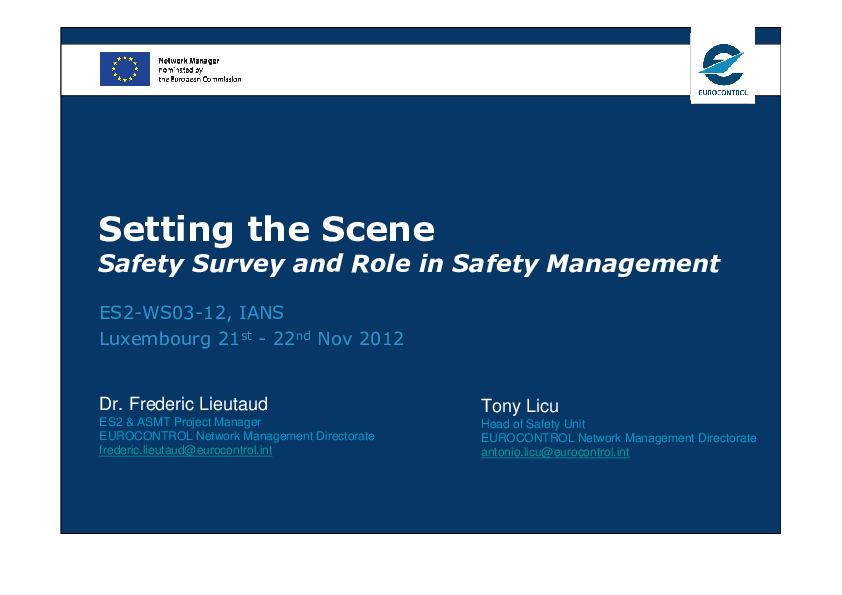
Task: Open frederic.lieutaud@eurocontrol.int email link
Action: 185,451
